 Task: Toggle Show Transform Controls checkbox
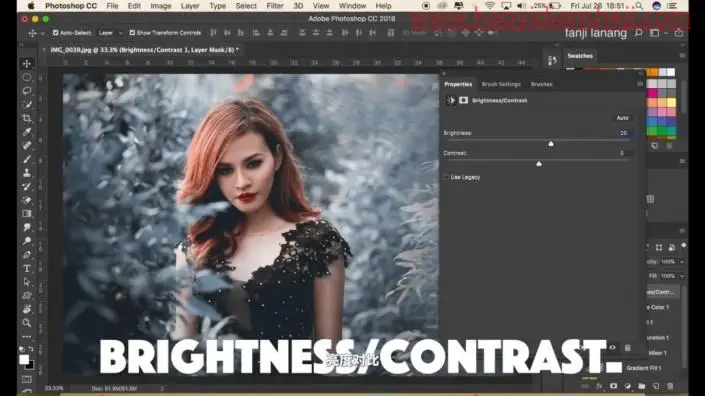pos(132,33)
